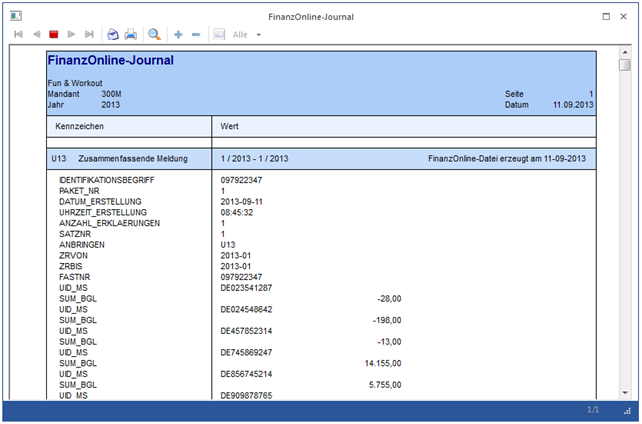Advance to next page arrow

click(72, 34)
